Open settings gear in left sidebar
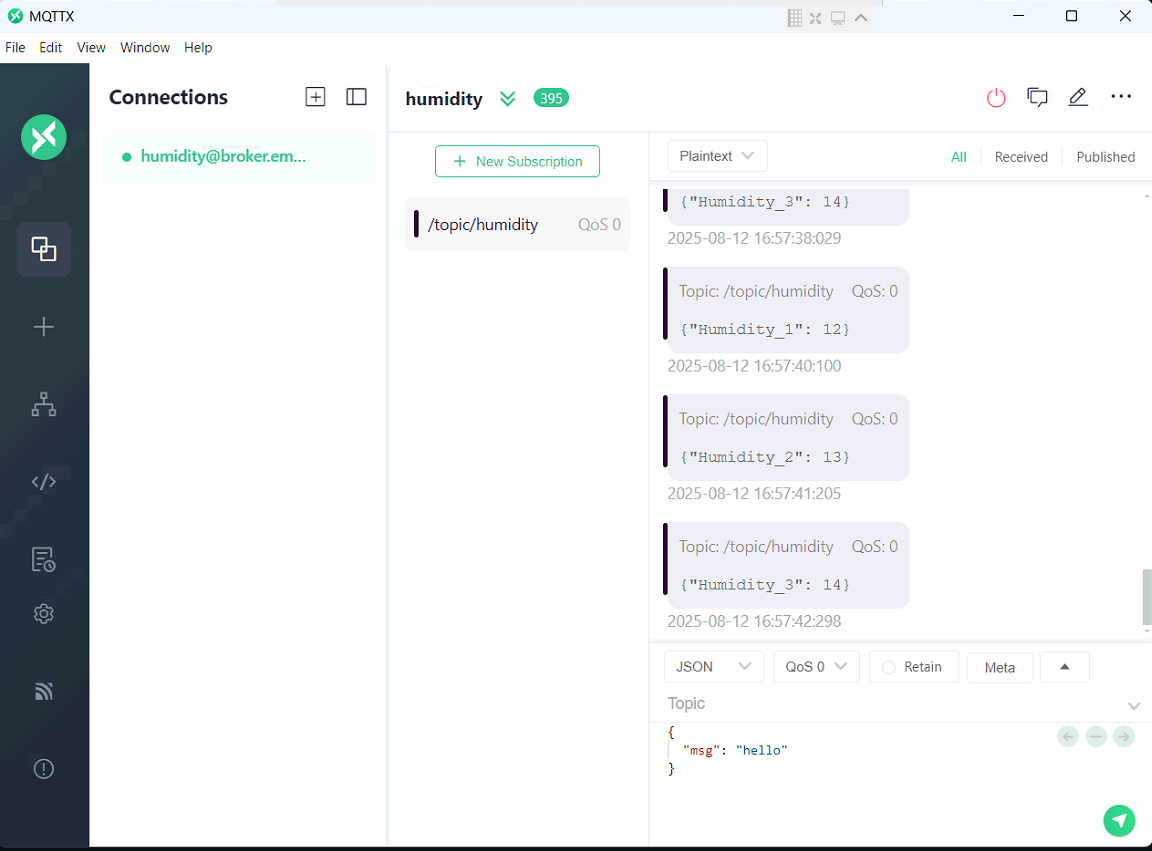The width and height of the screenshot is (1152, 851). pyautogui.click(x=43, y=614)
